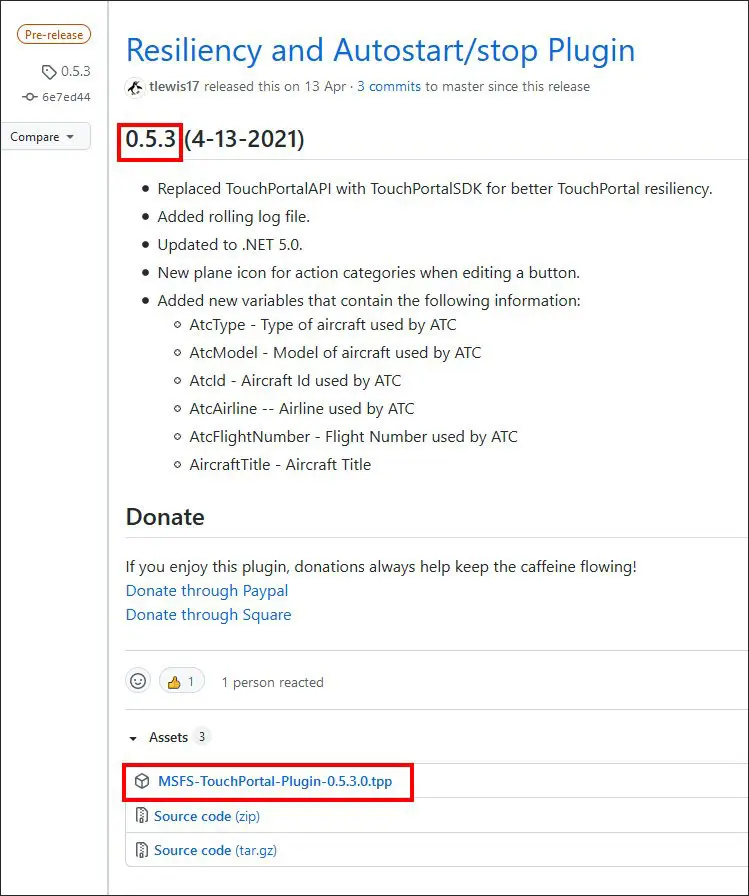Screen dimensions: 749x896
Task: Click the AtcFlightNumber variable description line
Action: (x=354, y=437)
